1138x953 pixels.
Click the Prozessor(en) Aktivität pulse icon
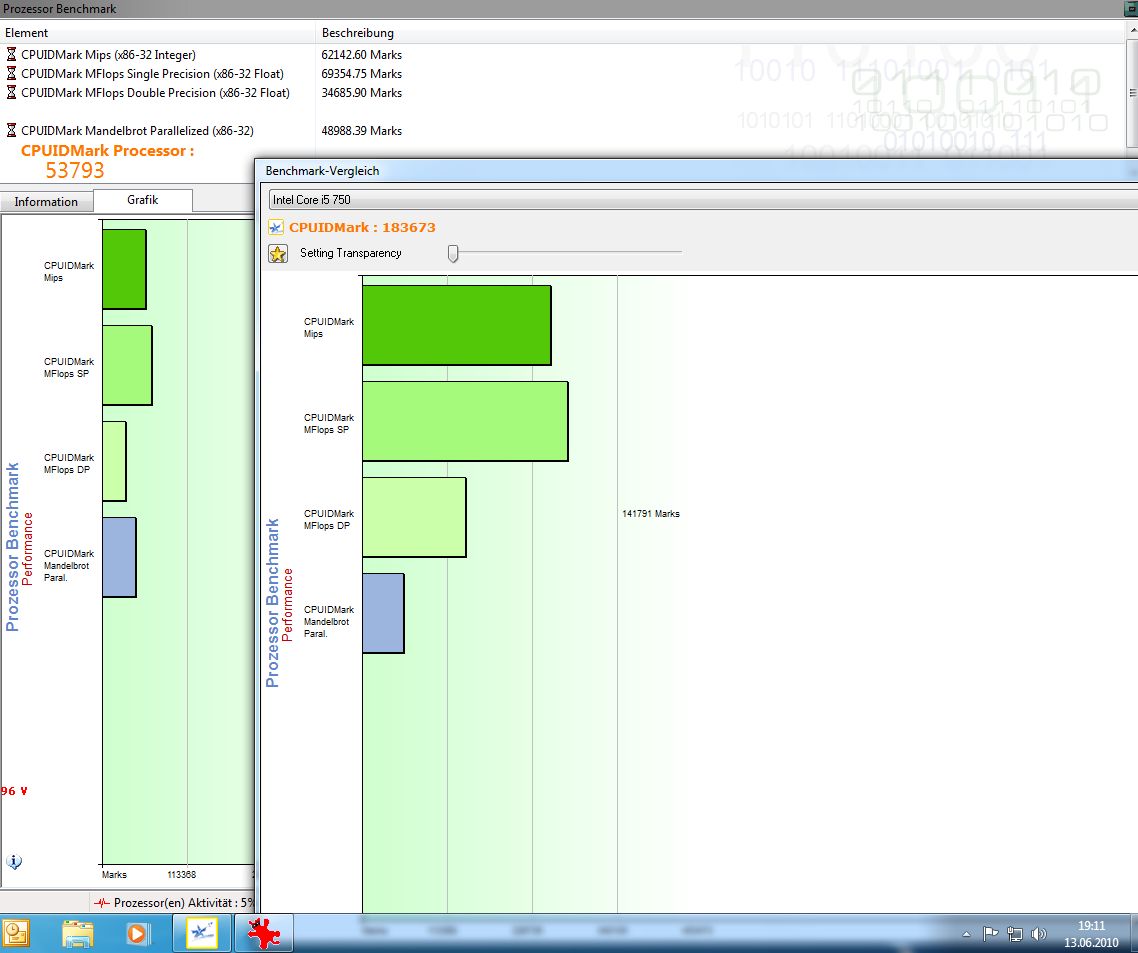tap(102, 903)
